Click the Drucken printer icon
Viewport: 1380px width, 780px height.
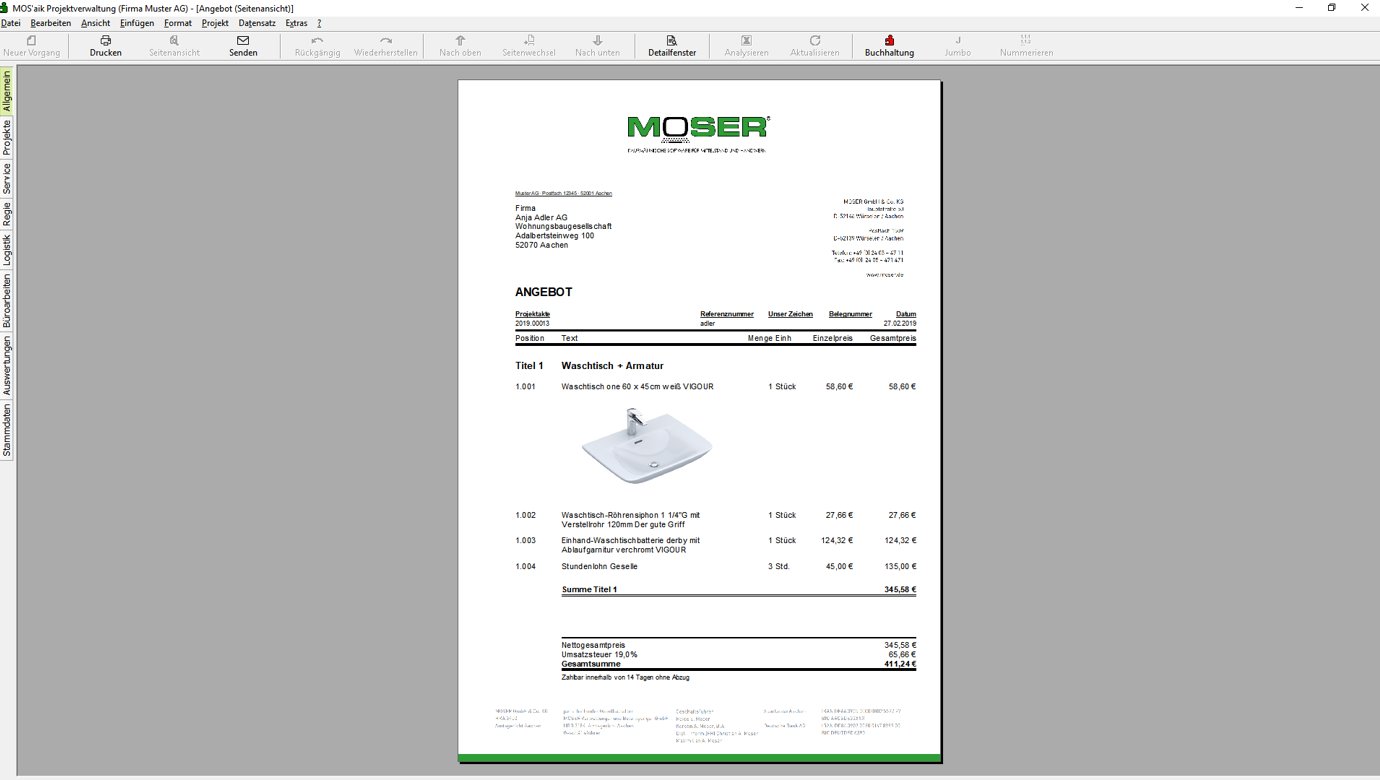(105, 41)
